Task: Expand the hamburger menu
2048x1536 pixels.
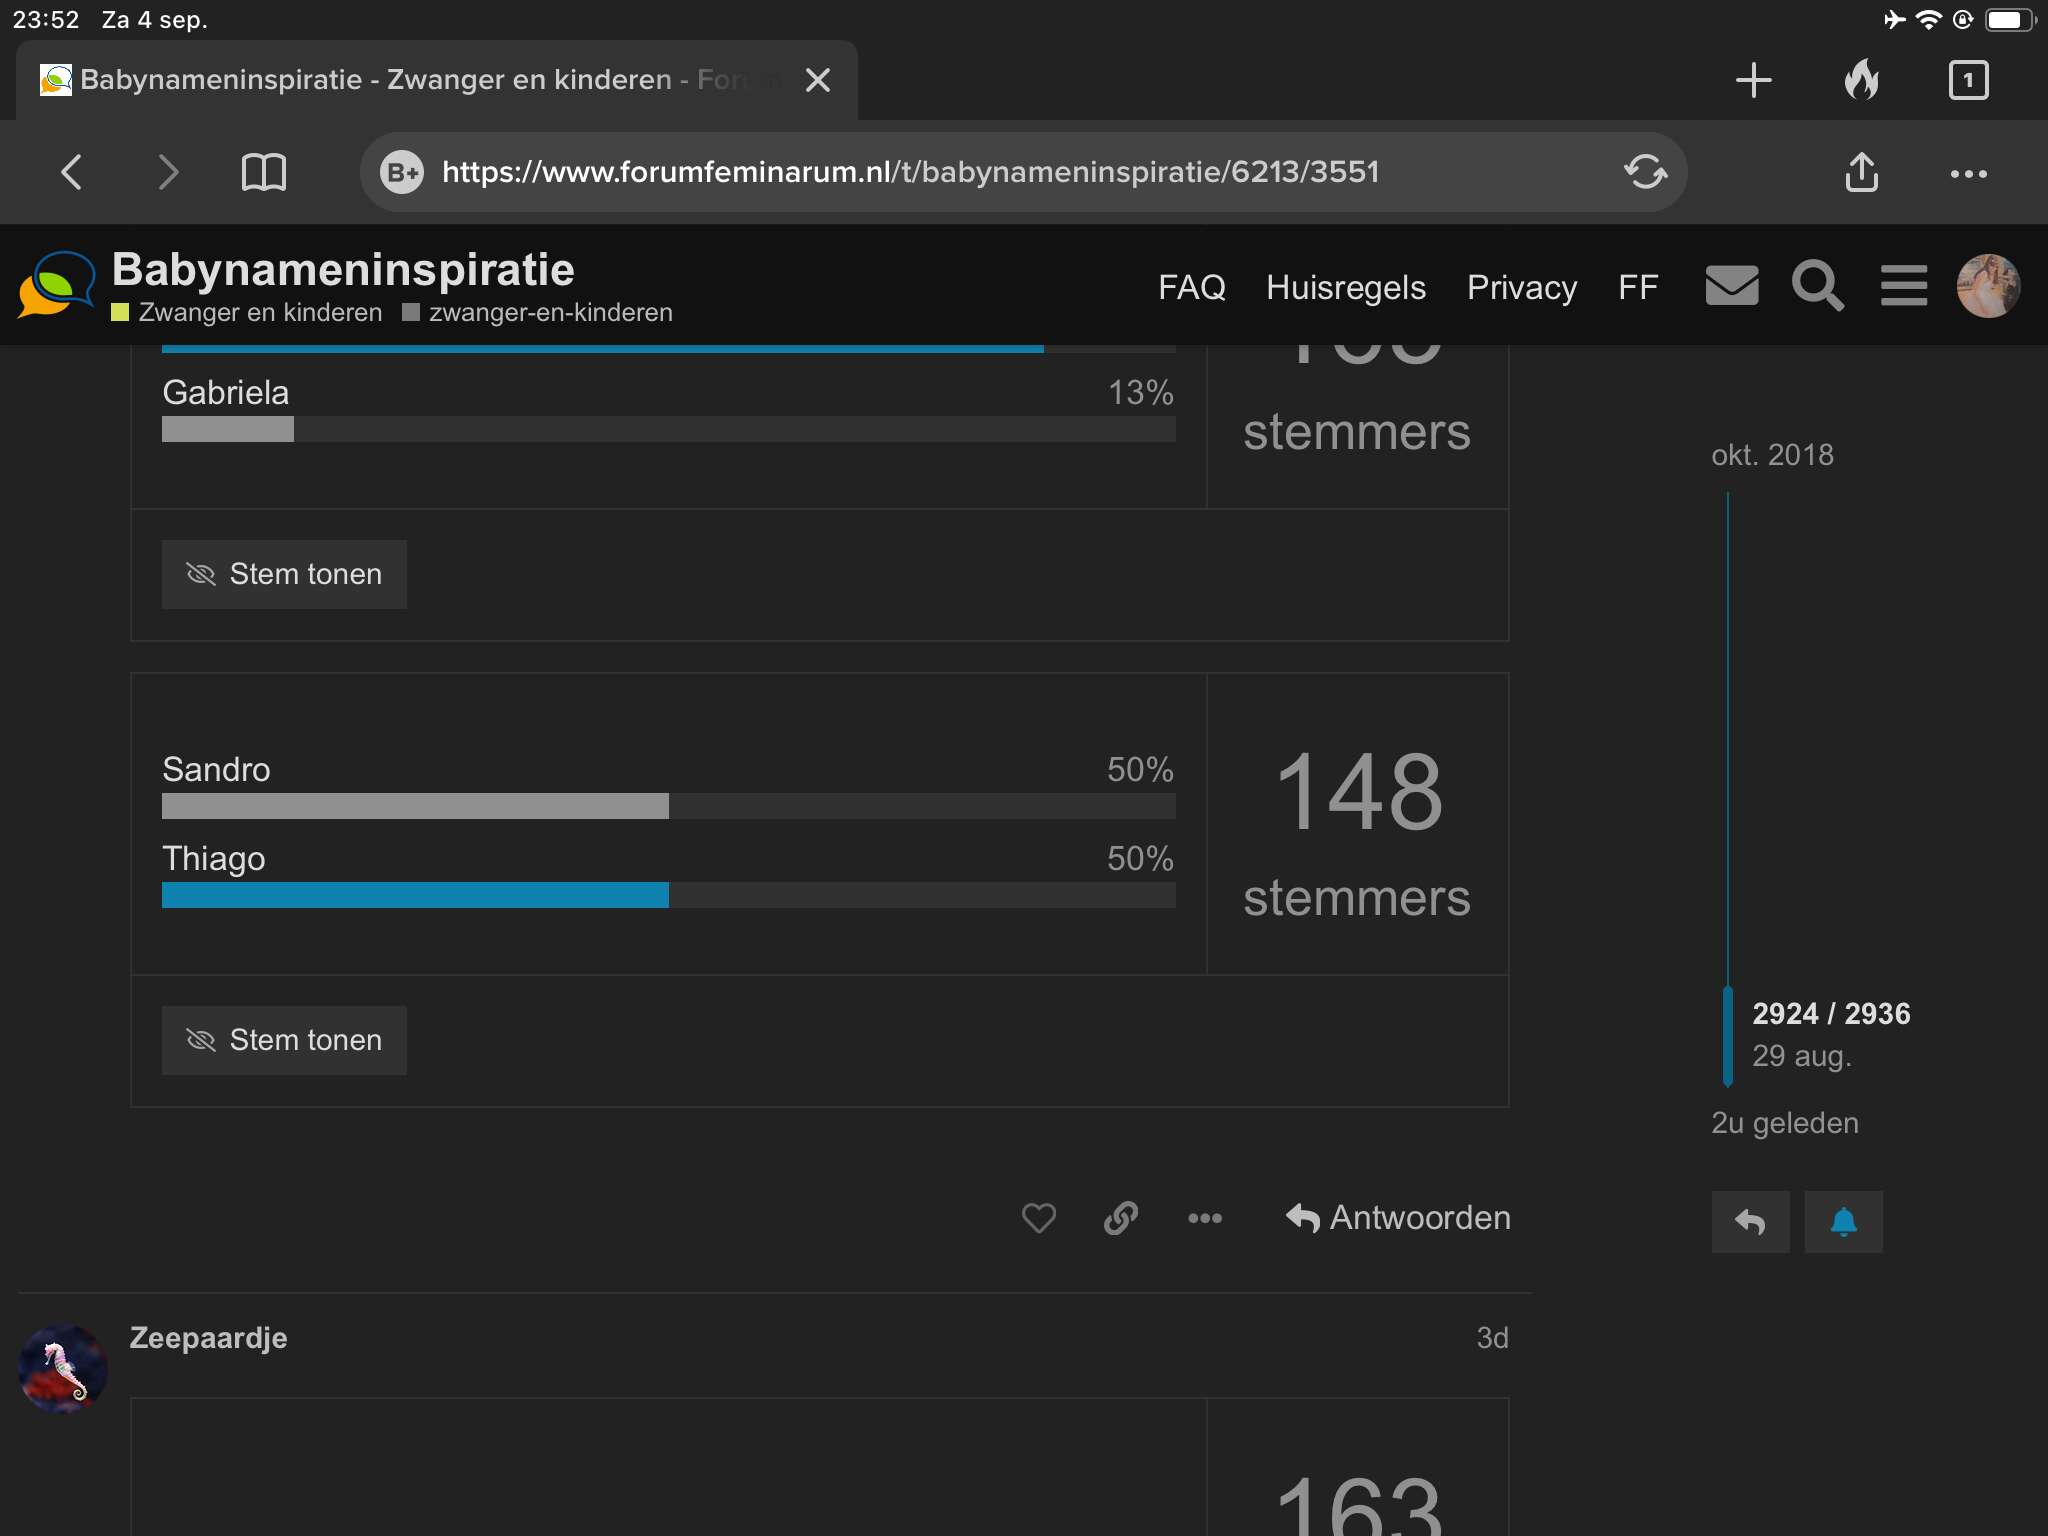Action: tap(1904, 286)
